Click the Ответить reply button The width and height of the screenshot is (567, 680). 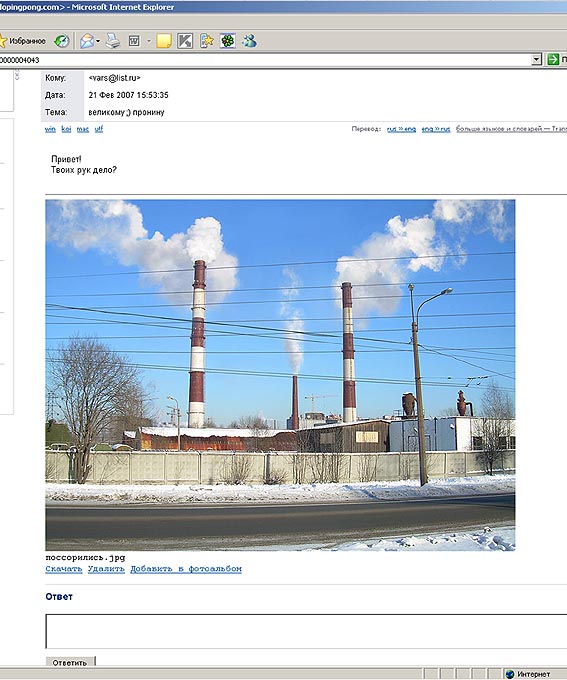[70, 662]
